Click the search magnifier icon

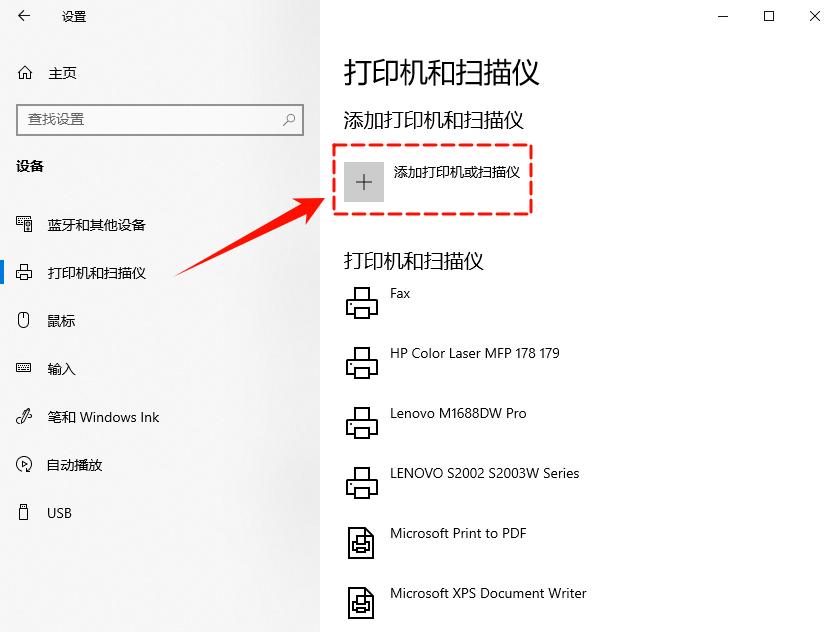point(289,119)
